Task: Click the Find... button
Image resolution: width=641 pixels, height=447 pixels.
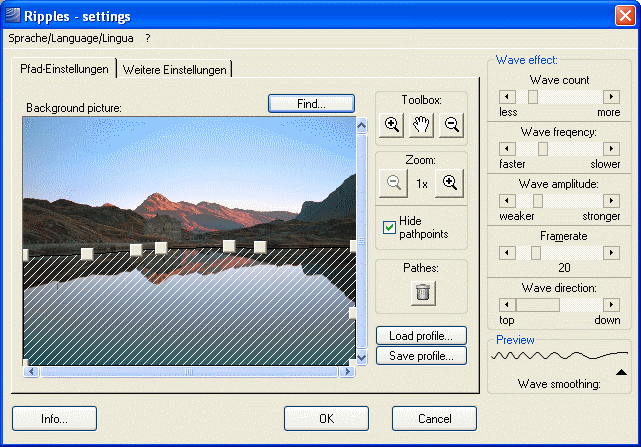Action: point(311,104)
